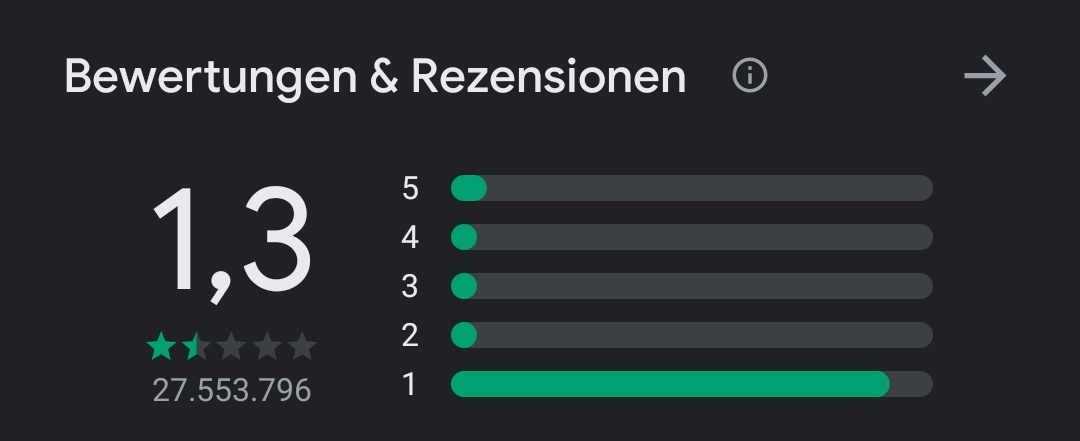
Task: Click the number 2 row label
Action: (x=410, y=335)
